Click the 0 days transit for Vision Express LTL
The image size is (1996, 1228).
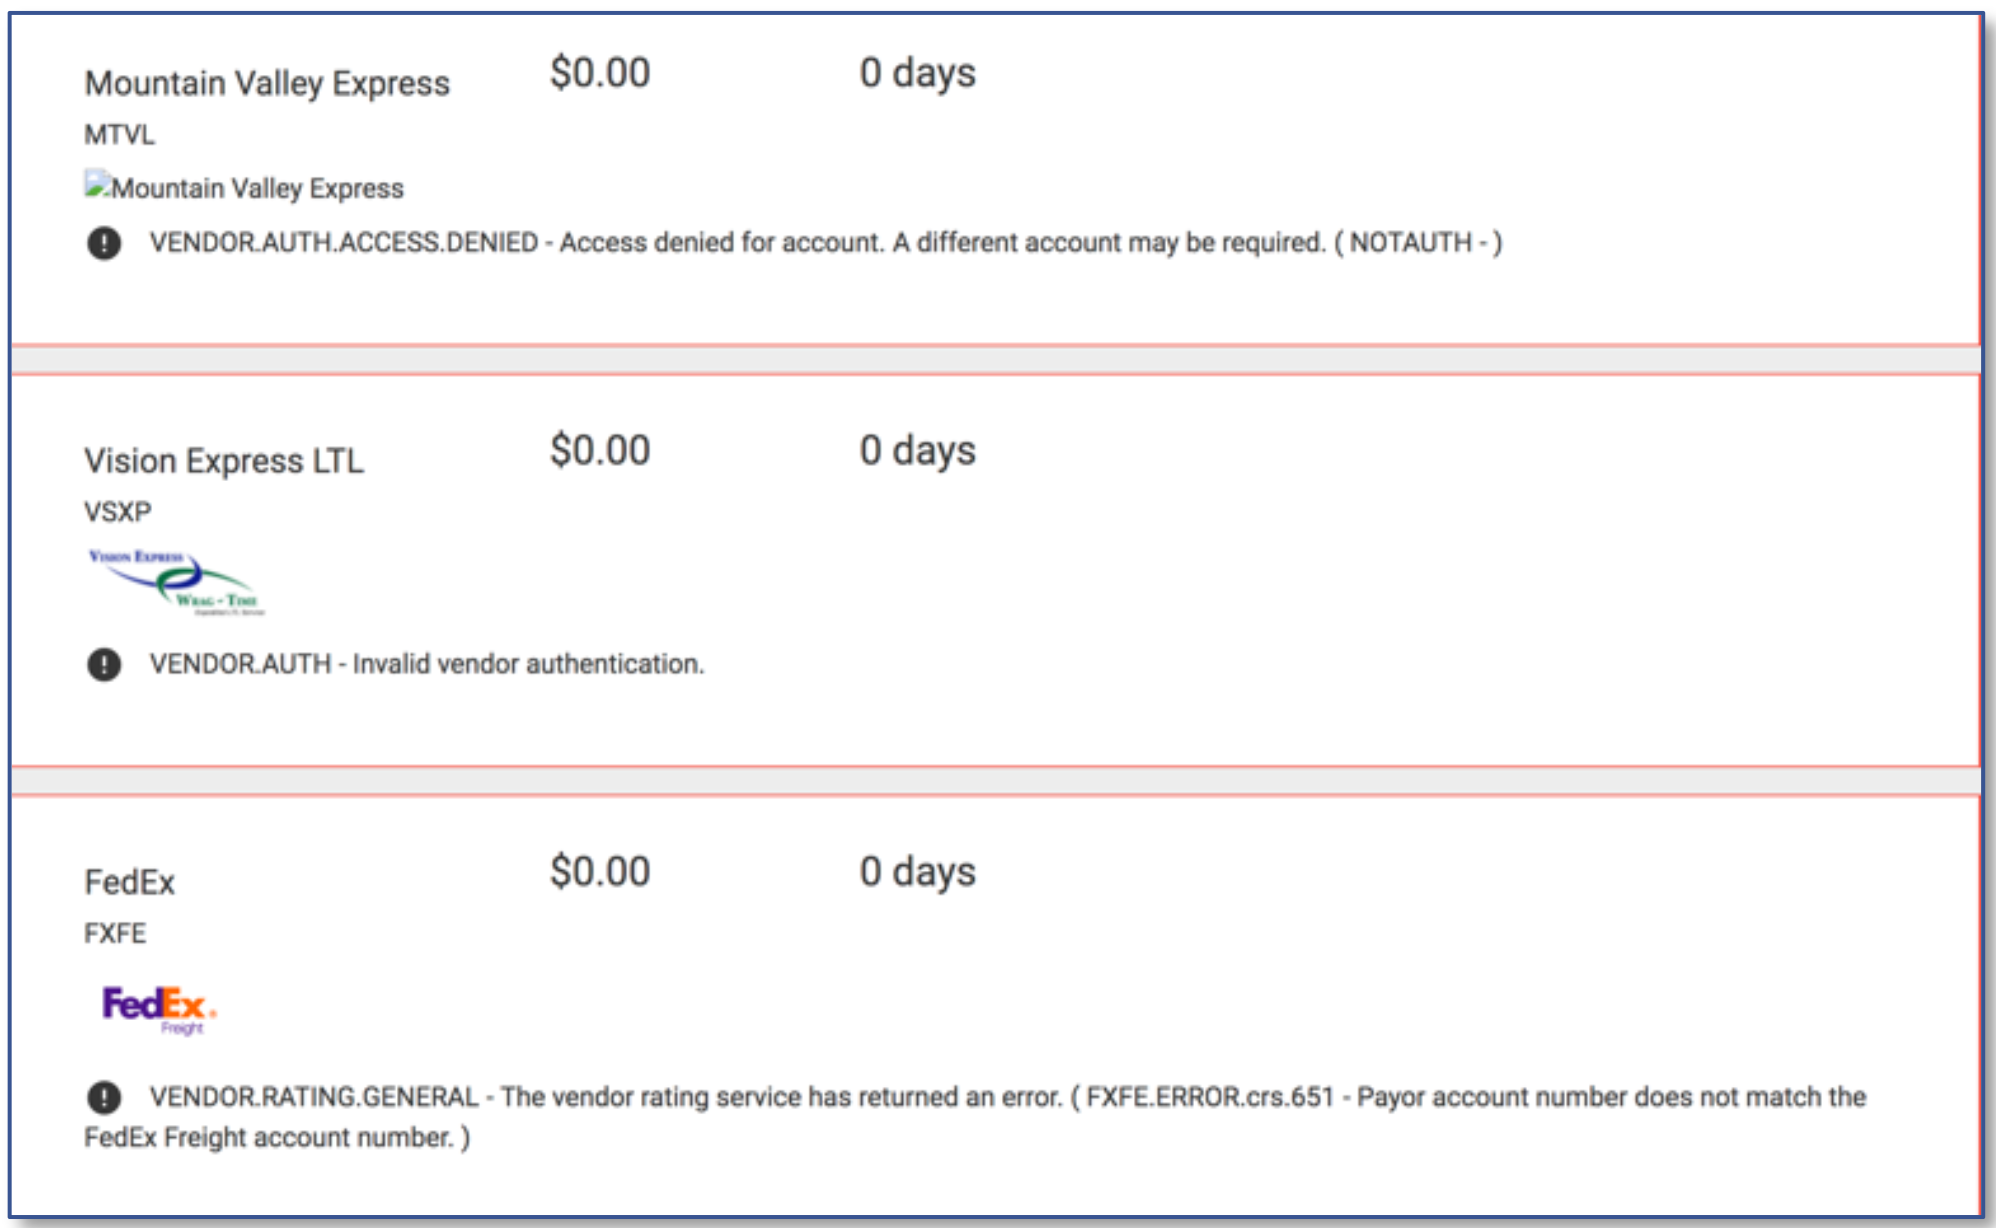coord(918,450)
